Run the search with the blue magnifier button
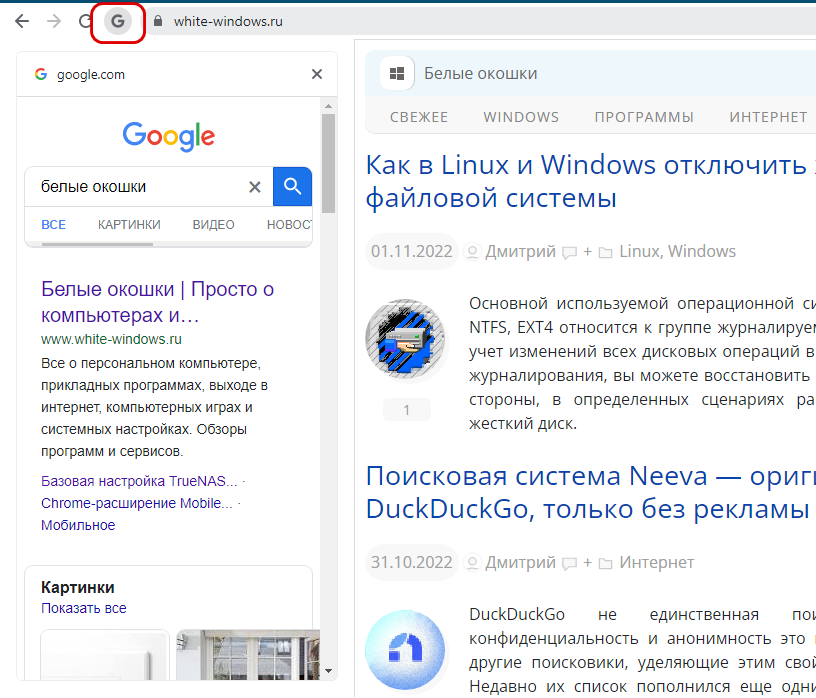This screenshot has height=698, width=816. 292,186
